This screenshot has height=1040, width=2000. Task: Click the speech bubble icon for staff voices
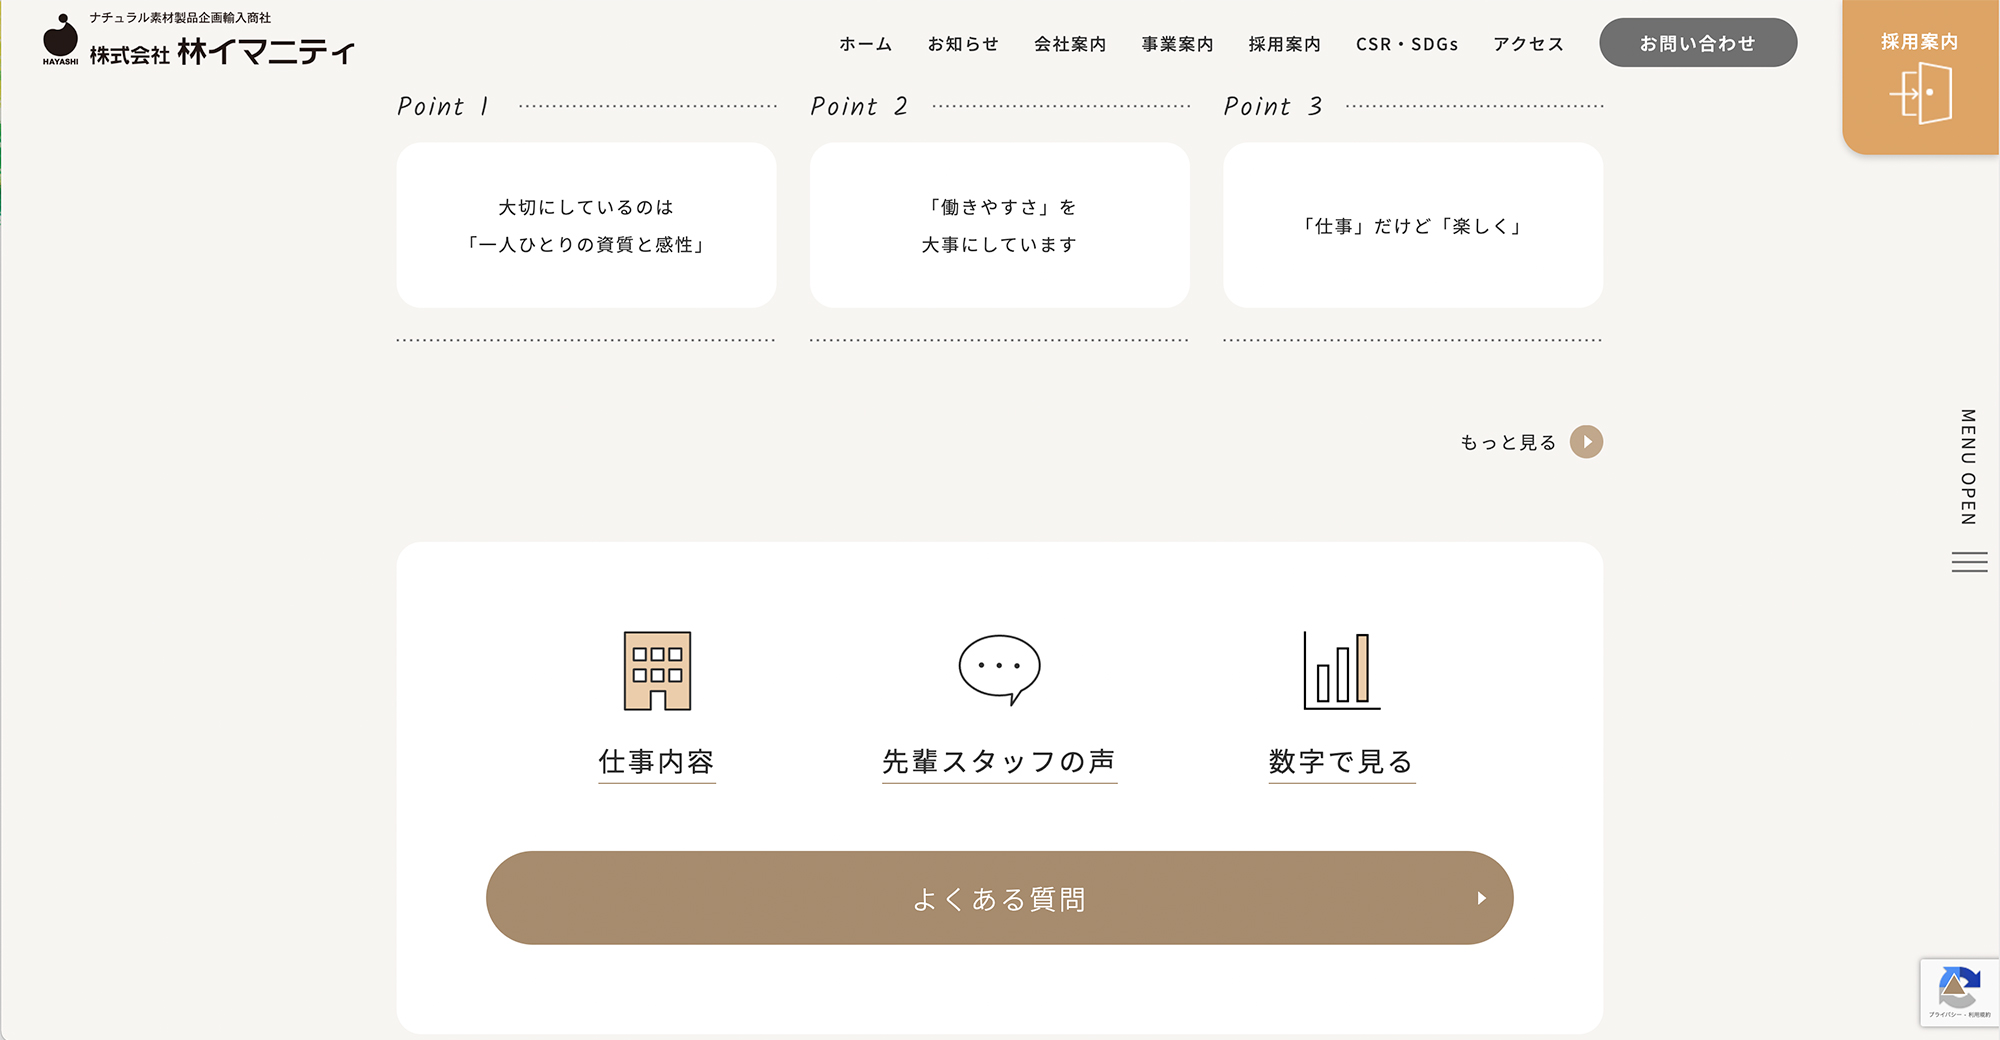[999, 669]
